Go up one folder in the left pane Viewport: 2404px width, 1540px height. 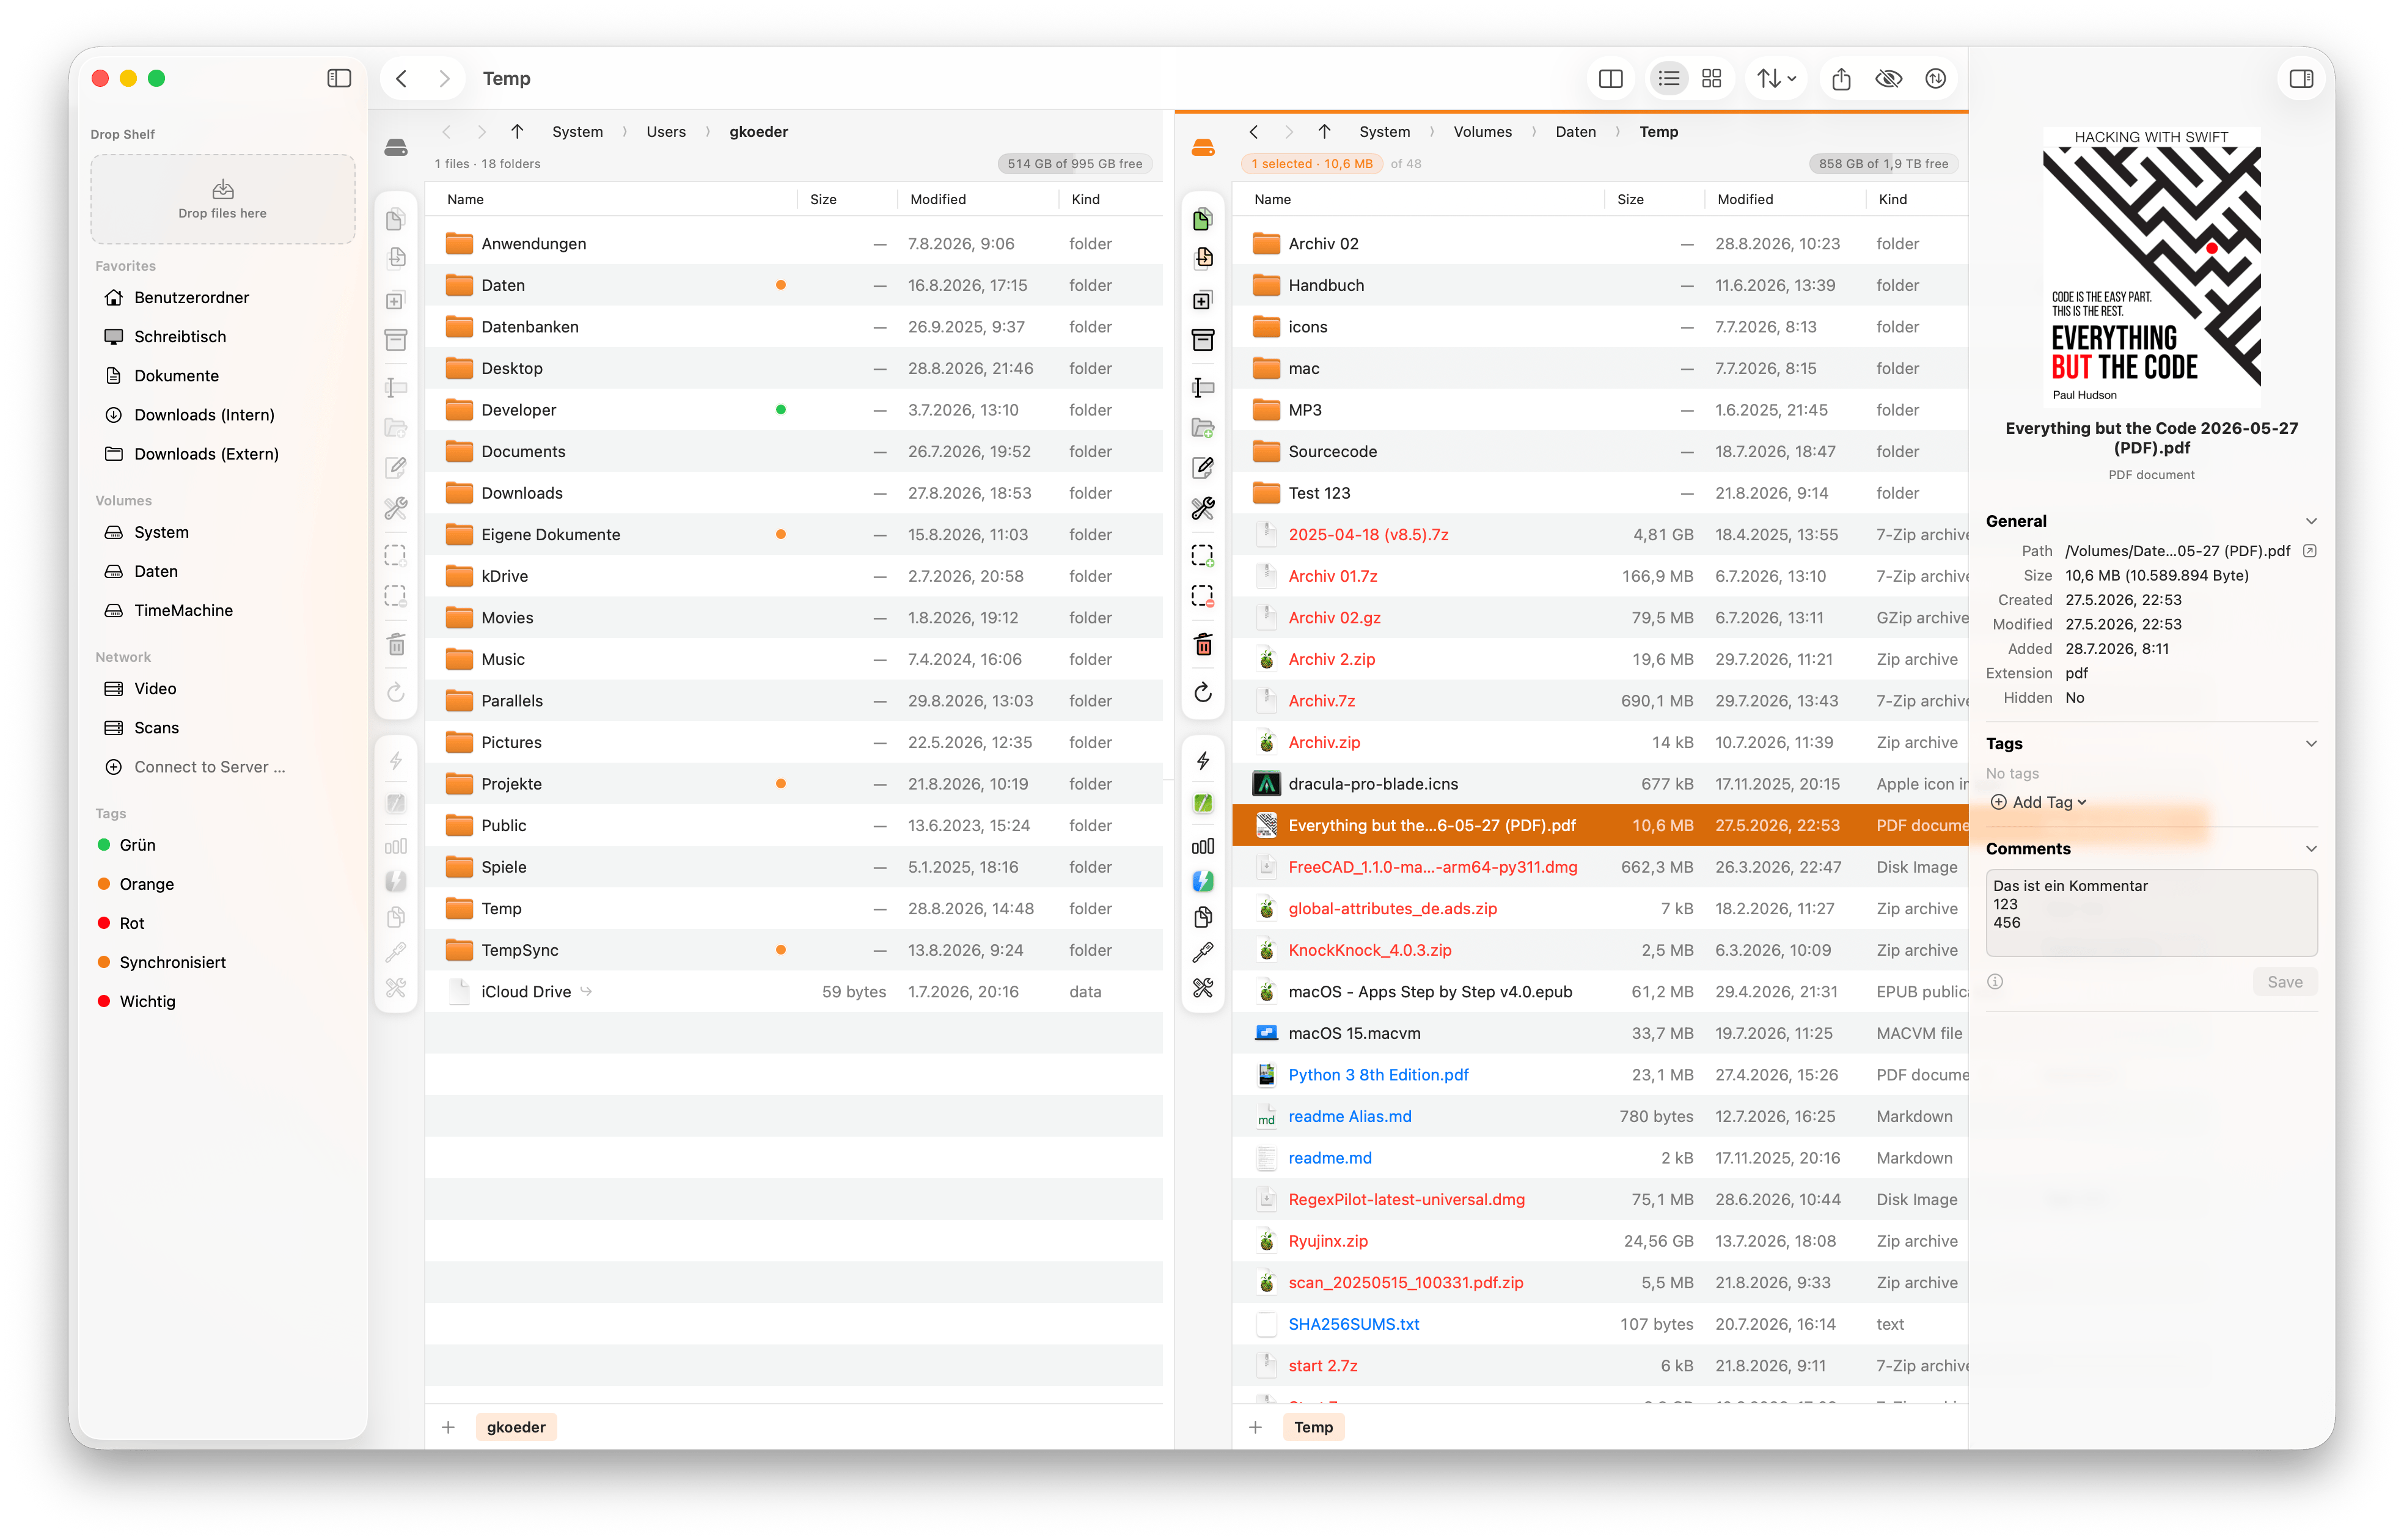click(x=517, y=131)
